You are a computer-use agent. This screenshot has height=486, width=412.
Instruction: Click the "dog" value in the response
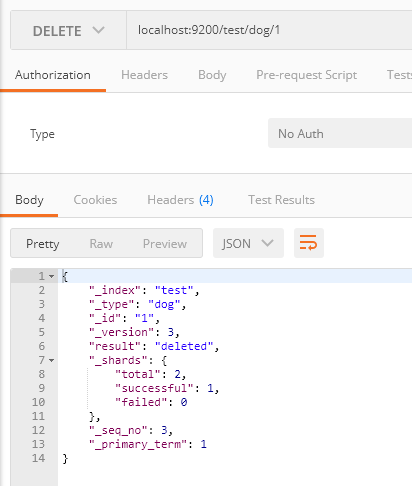coord(164,304)
